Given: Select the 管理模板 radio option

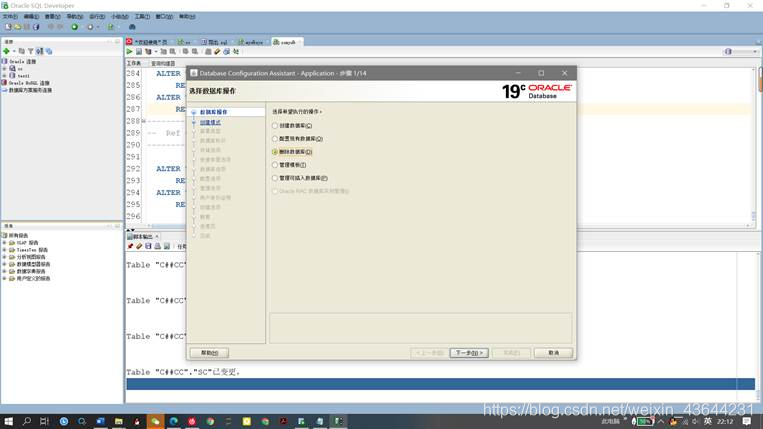Looking at the screenshot, I should pyautogui.click(x=289, y=165).
